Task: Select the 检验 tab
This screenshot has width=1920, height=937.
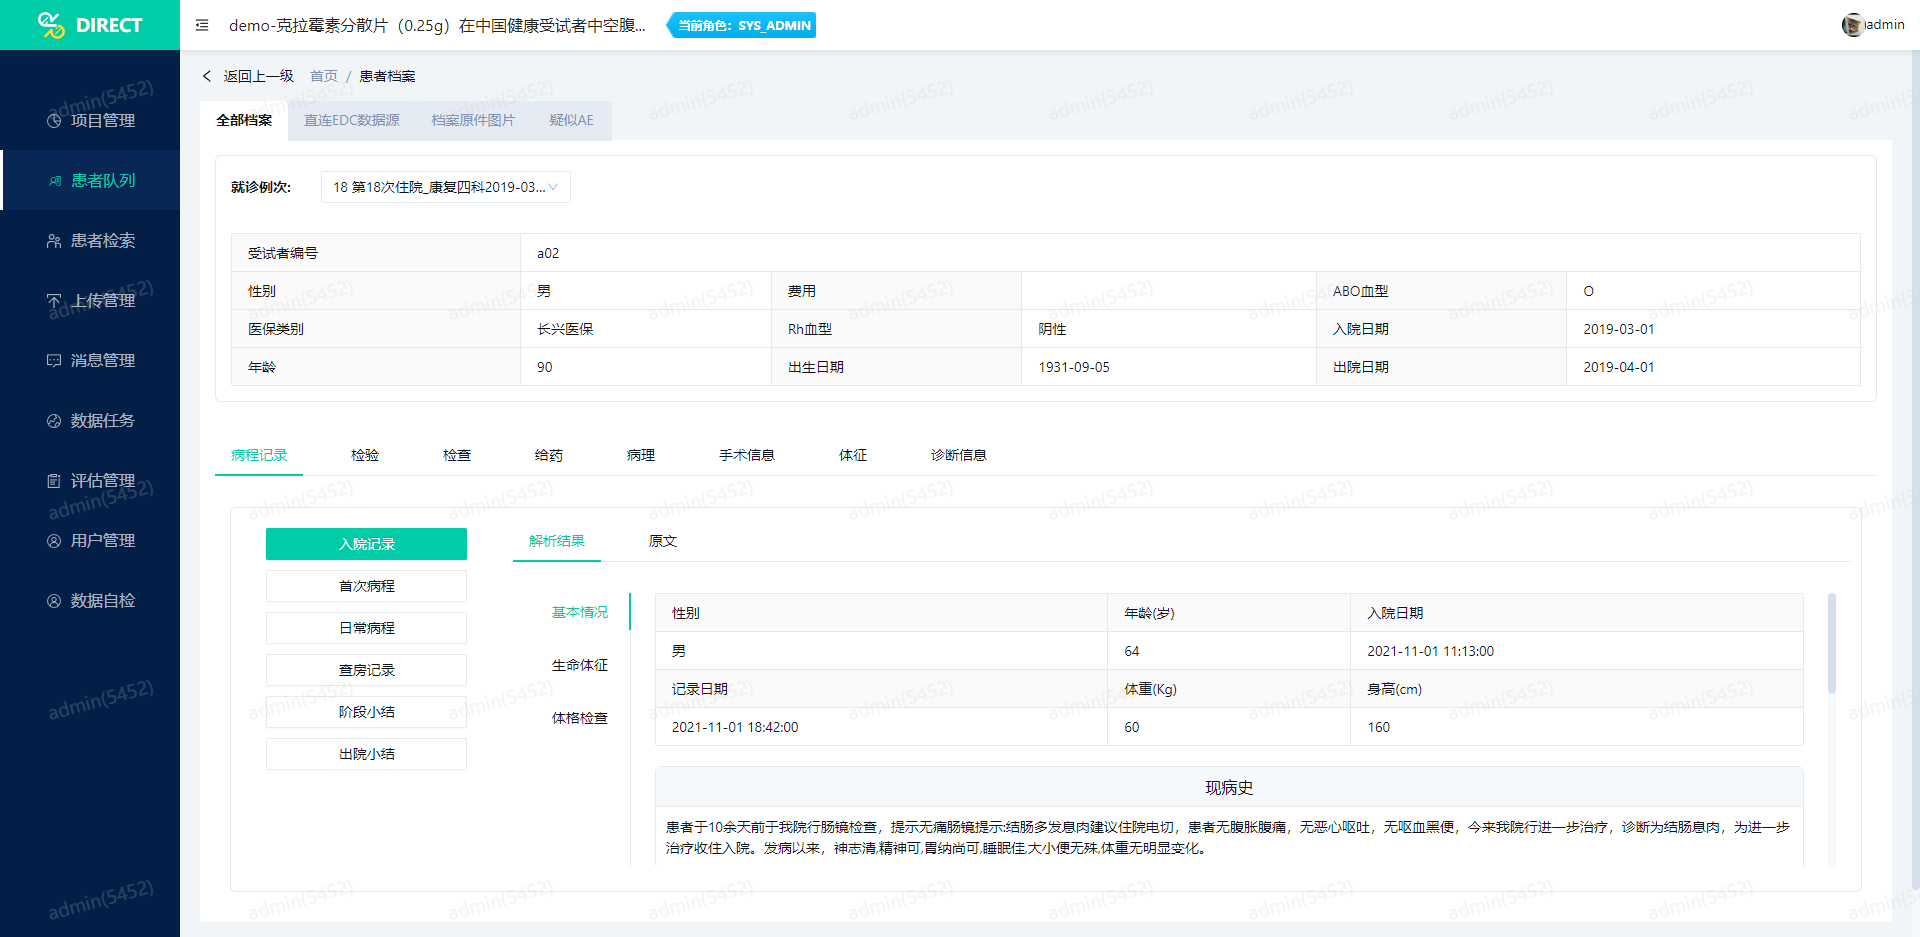Action: [x=365, y=455]
